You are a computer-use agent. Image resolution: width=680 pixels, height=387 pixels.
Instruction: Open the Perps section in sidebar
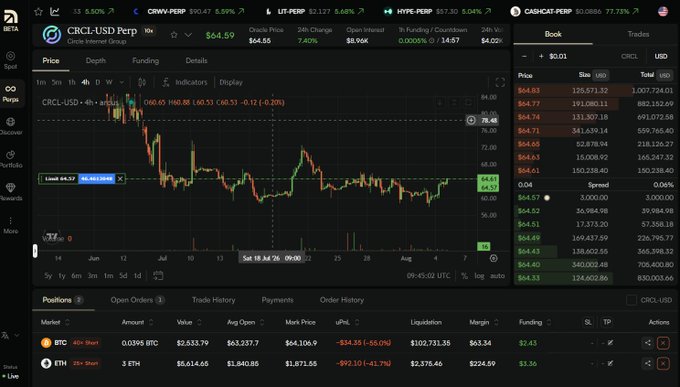point(10,93)
